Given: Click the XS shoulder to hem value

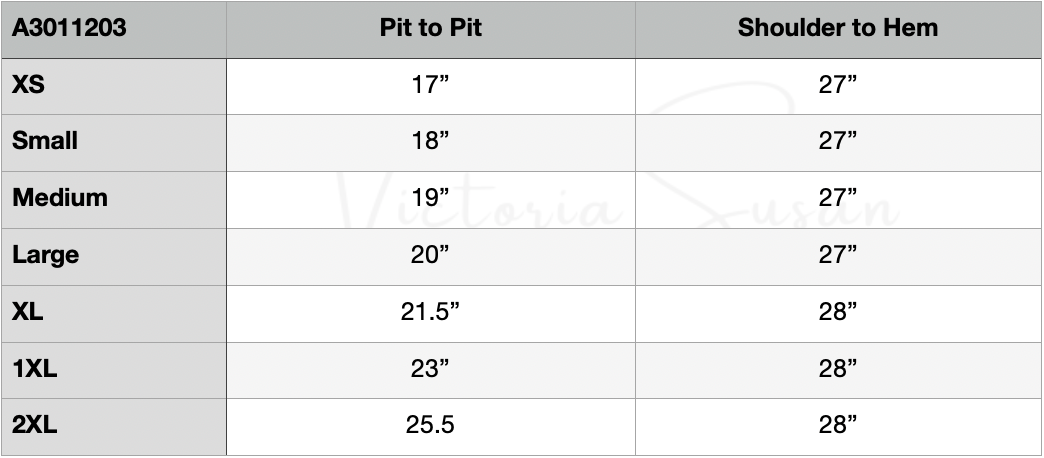Looking at the screenshot, I should point(838,85).
